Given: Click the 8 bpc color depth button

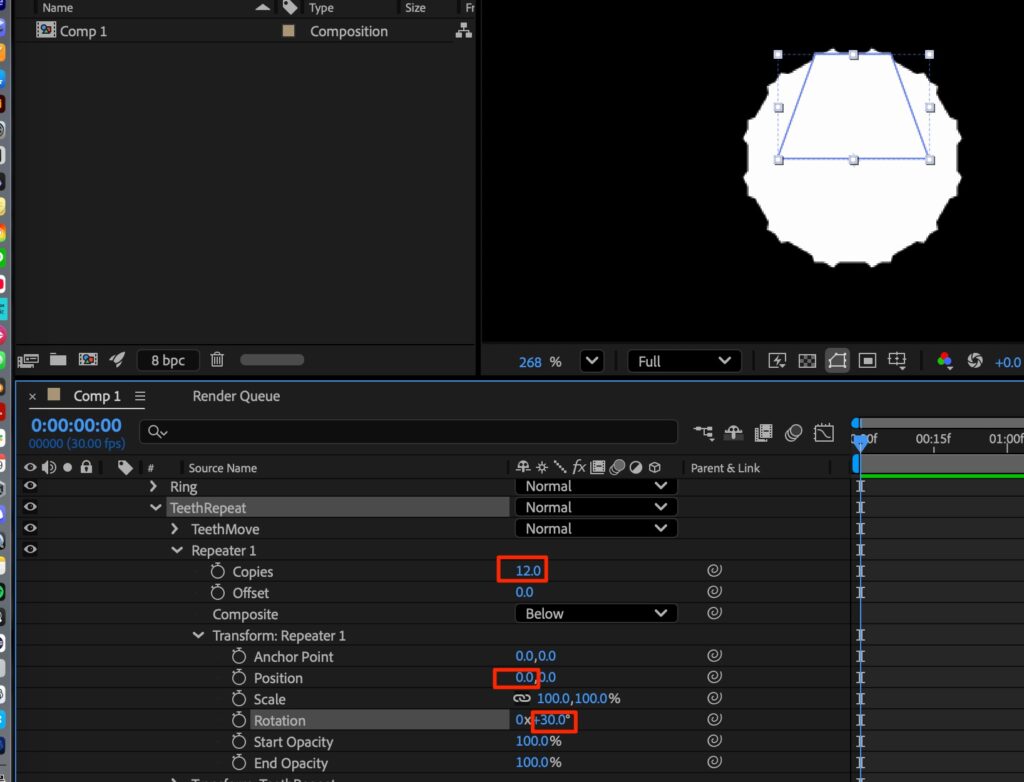Looking at the screenshot, I should (x=167, y=360).
